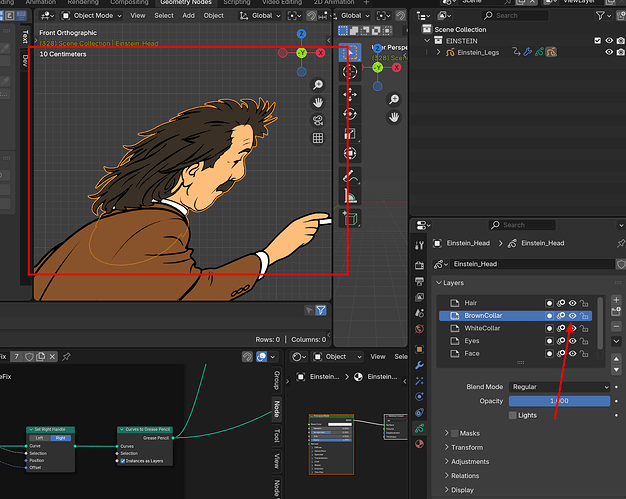Open the Object Mode dropdown
The image size is (626, 499).
click(x=91, y=16)
